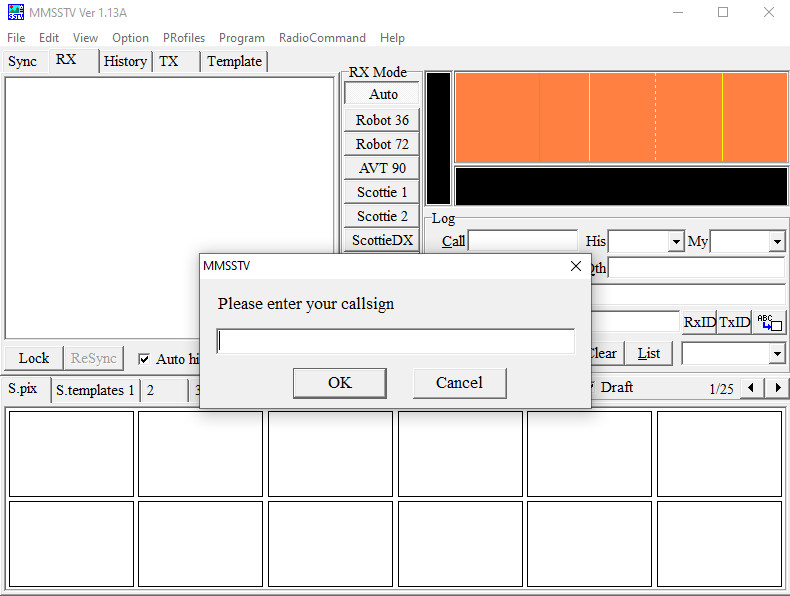Select Auto RX mode
The image size is (790, 596).
[382, 94]
